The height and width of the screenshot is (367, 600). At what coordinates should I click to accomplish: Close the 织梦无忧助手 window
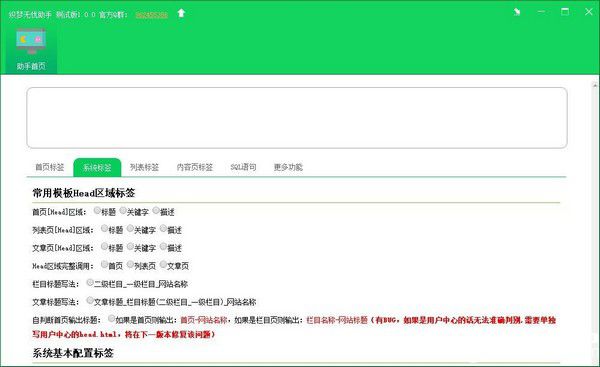[x=589, y=12]
